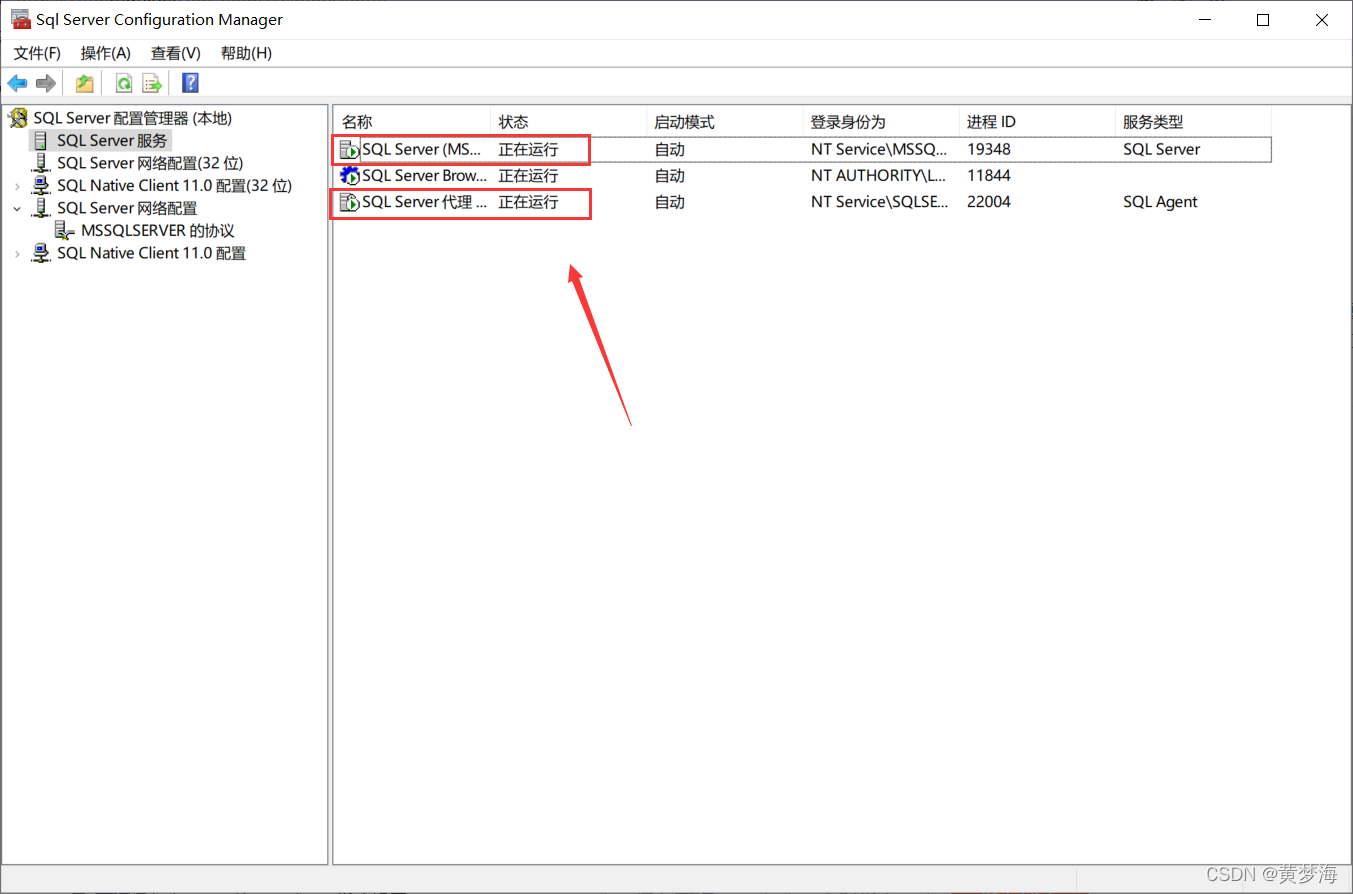Select SQL Native Client 11.0 配置(32 位)
Image resolution: width=1353 pixels, height=894 pixels.
(x=175, y=186)
